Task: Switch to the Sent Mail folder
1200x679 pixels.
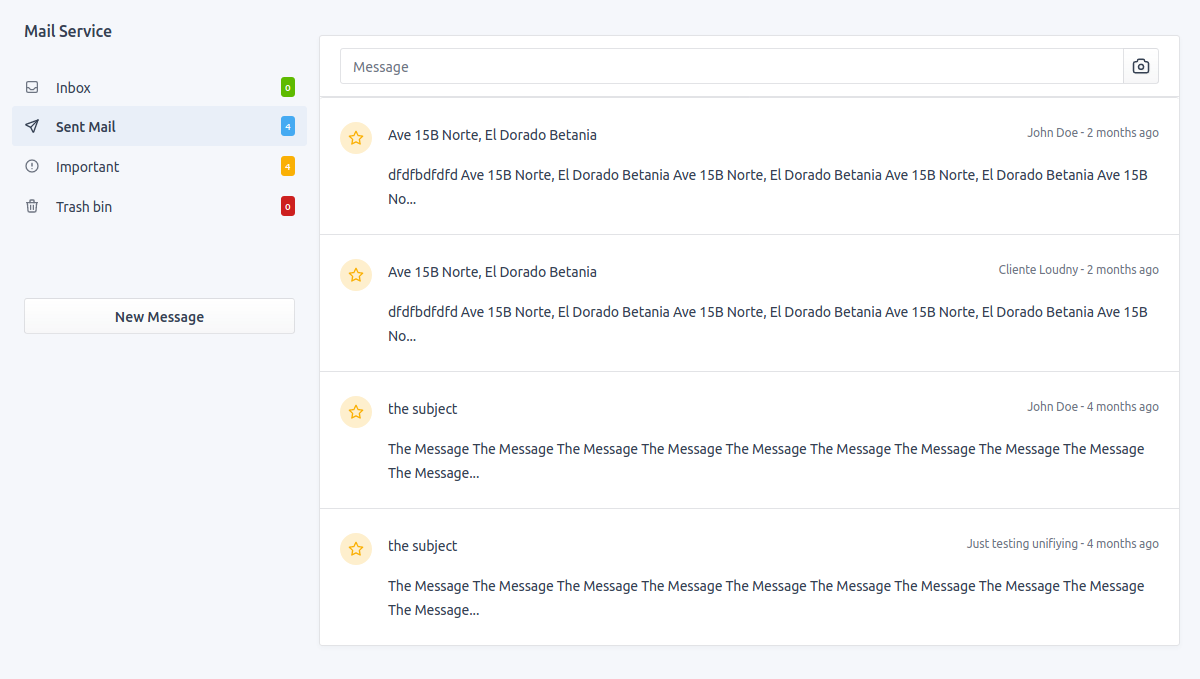Action: [x=86, y=126]
